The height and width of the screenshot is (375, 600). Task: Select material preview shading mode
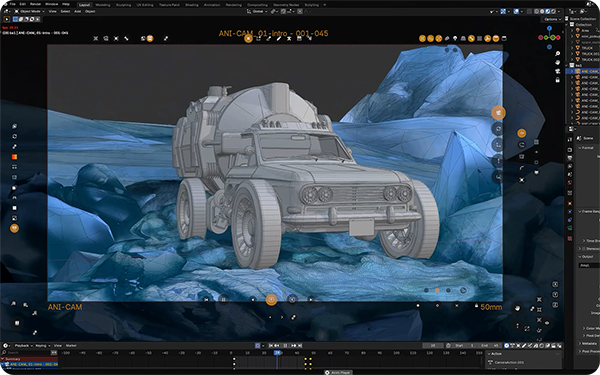548,11
